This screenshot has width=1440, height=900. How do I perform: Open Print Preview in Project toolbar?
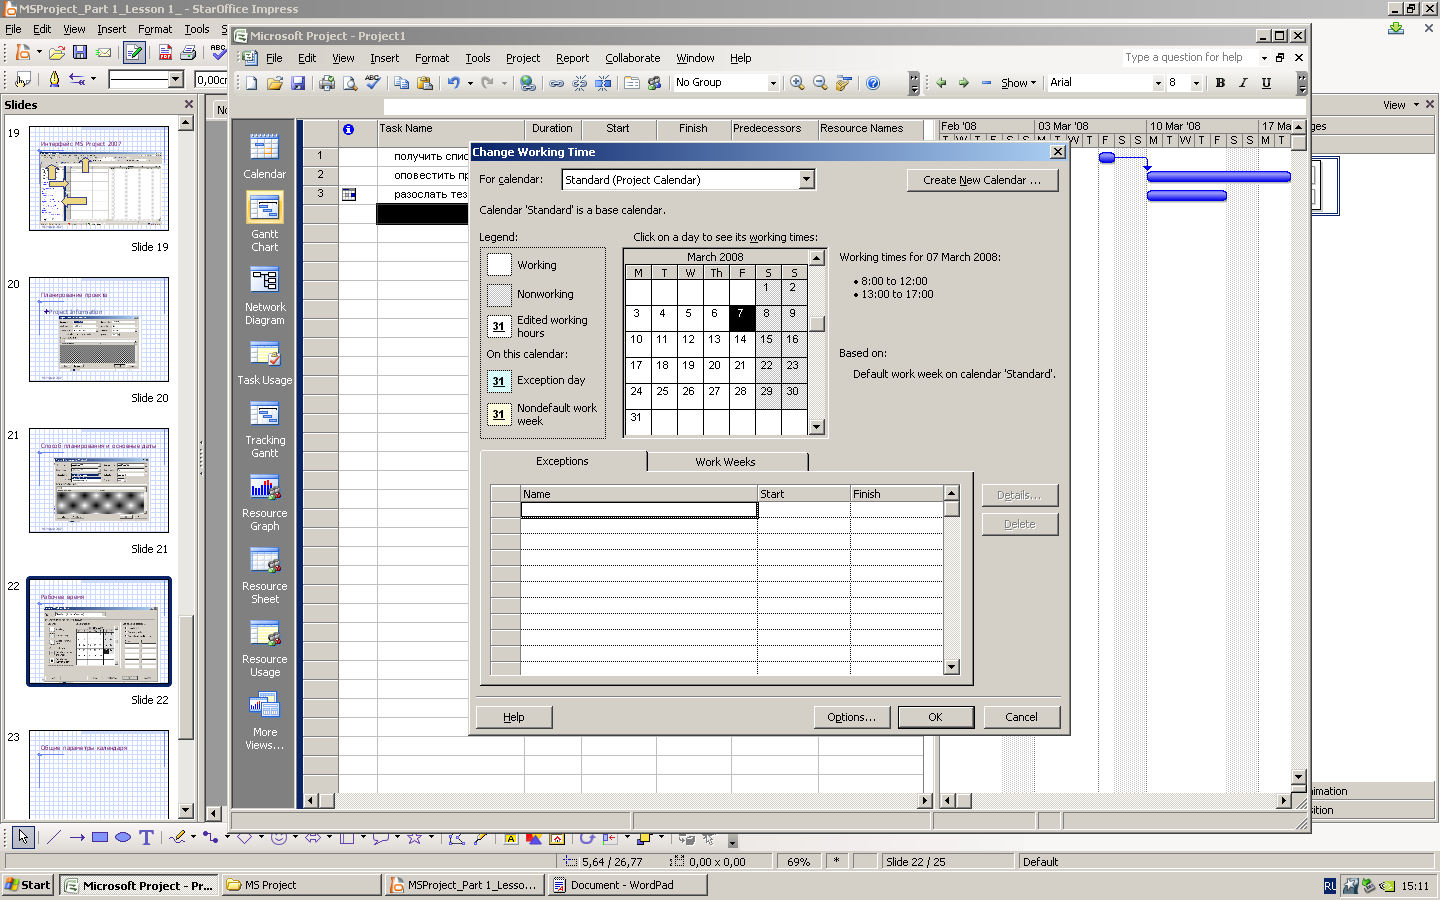(x=349, y=83)
